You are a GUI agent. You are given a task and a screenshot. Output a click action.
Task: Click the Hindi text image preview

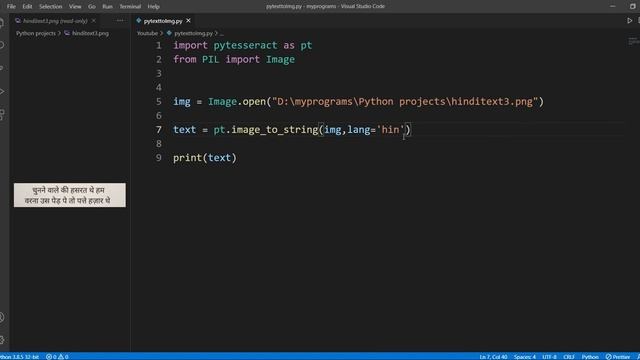click(x=70, y=195)
